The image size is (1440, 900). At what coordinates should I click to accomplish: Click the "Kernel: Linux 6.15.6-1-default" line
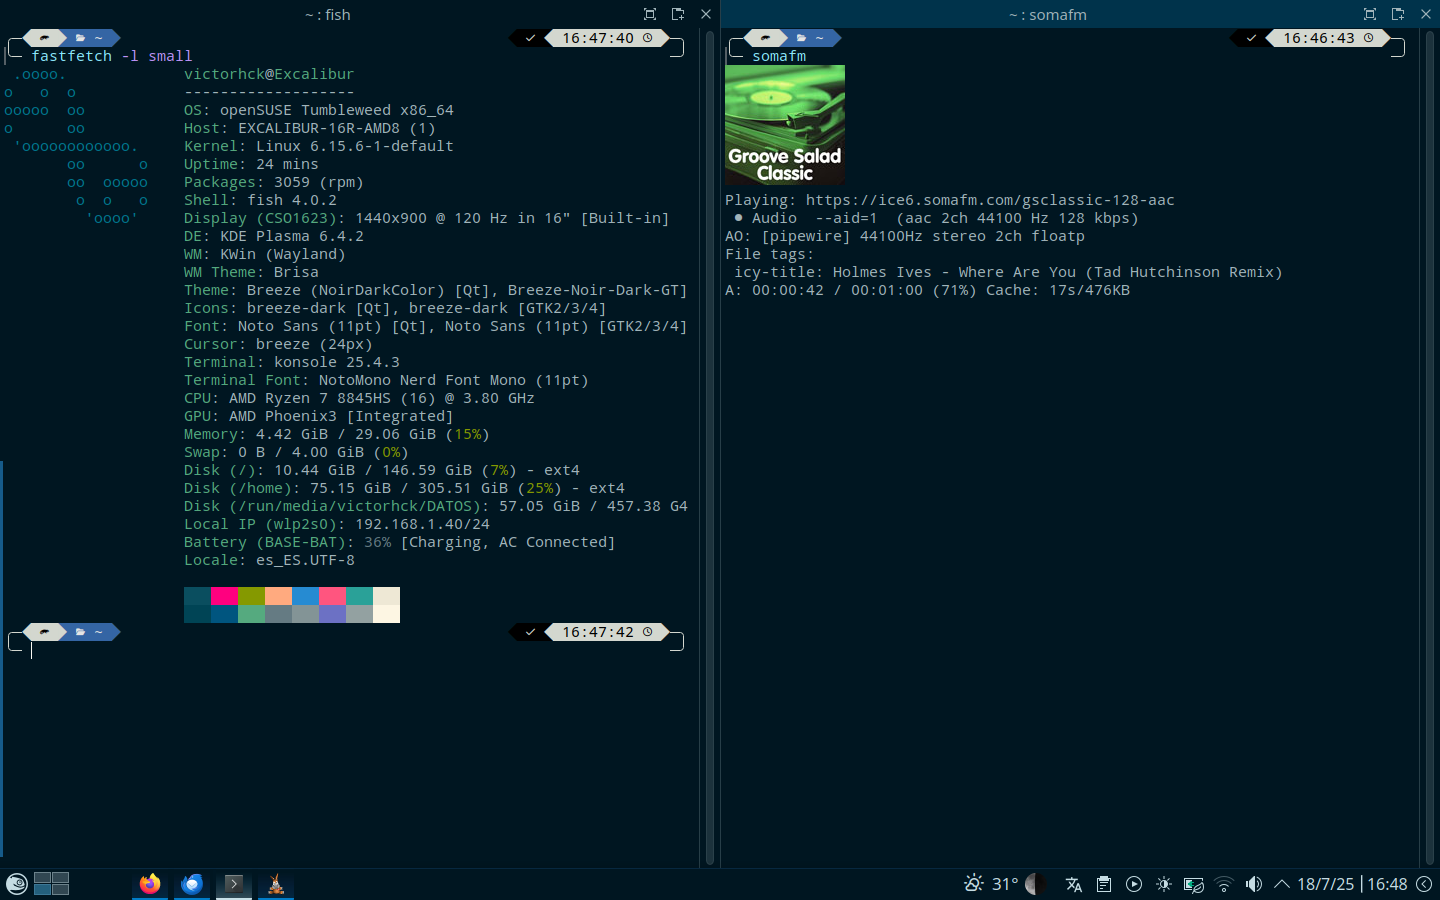(x=319, y=146)
